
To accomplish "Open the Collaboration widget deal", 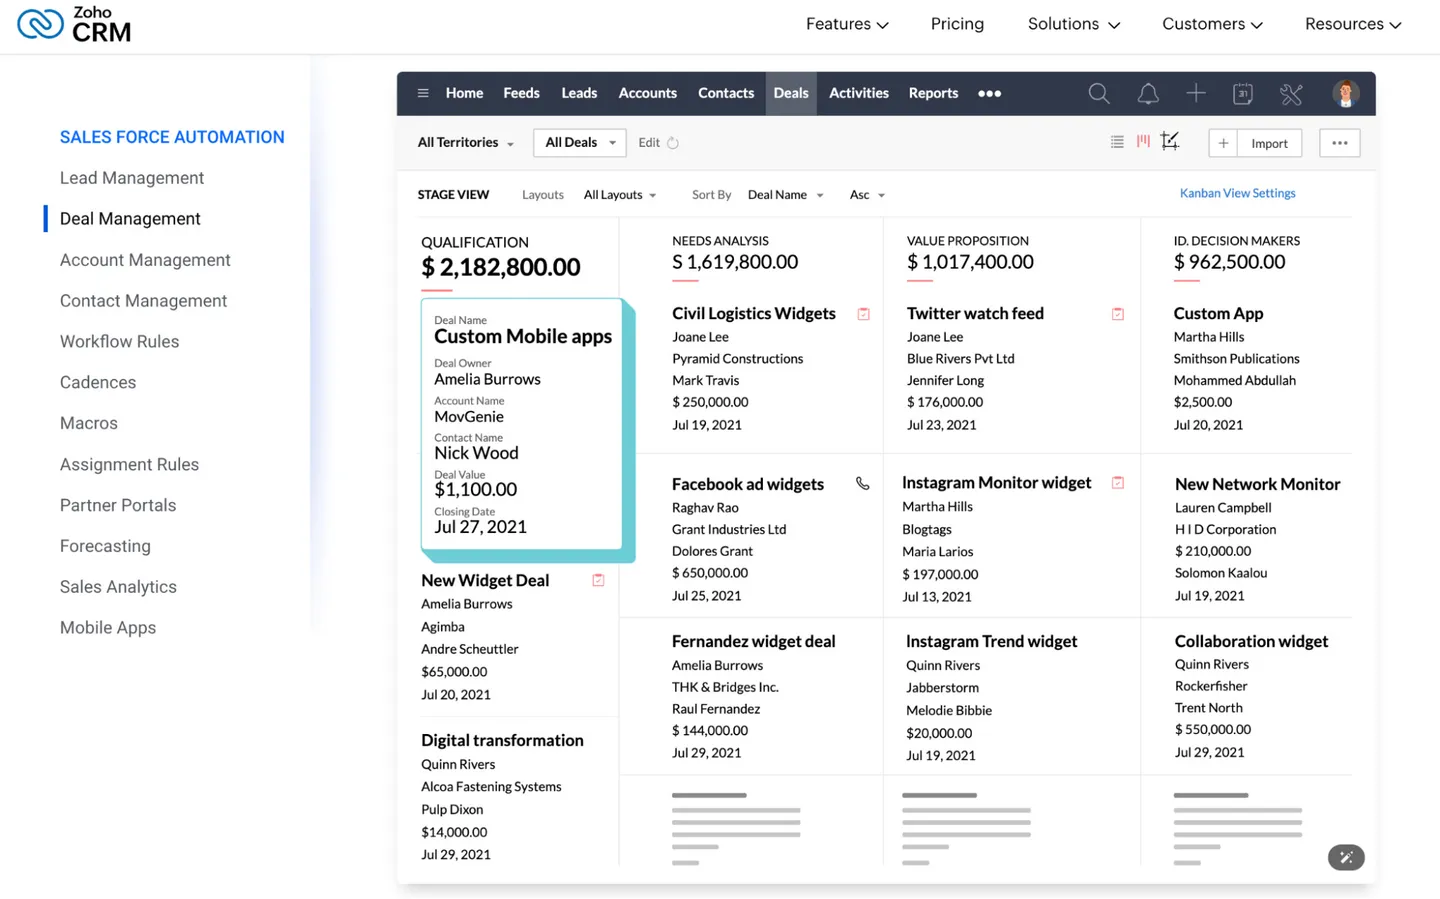I will 1251,641.
